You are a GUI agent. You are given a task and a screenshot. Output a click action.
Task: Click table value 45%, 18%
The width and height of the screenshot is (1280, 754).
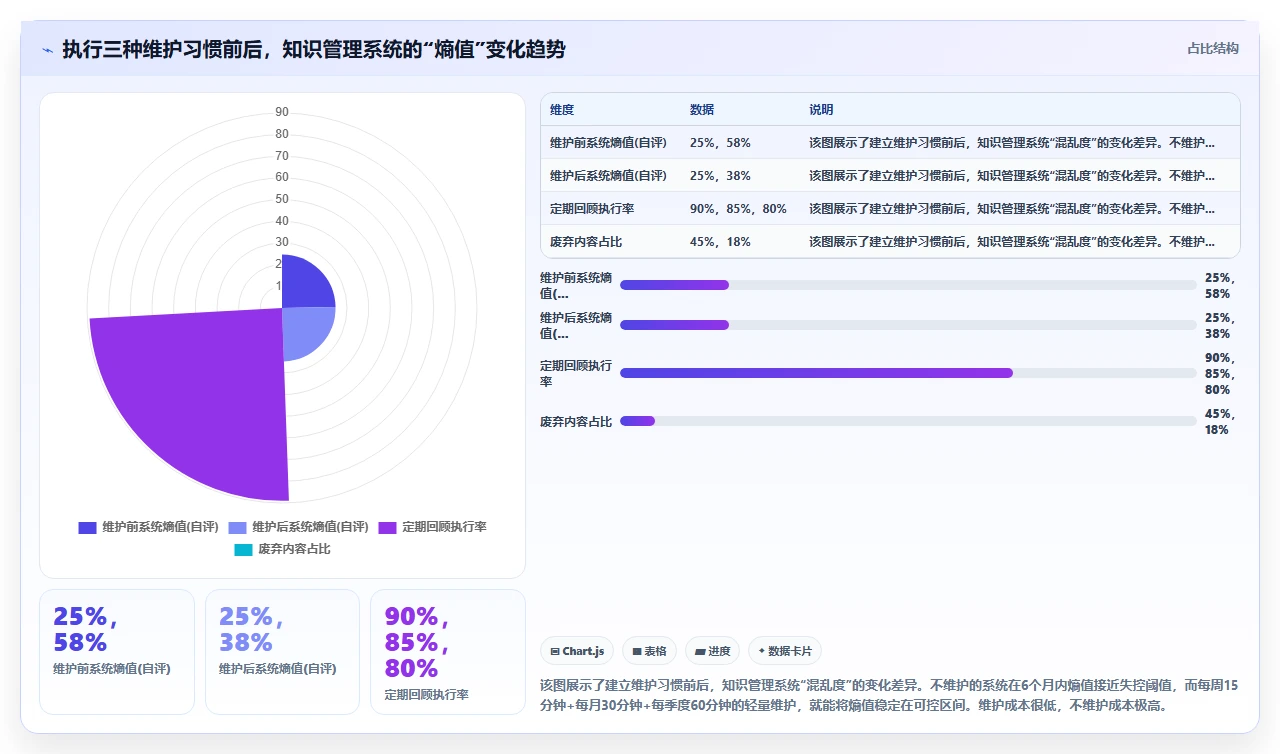[720, 242]
